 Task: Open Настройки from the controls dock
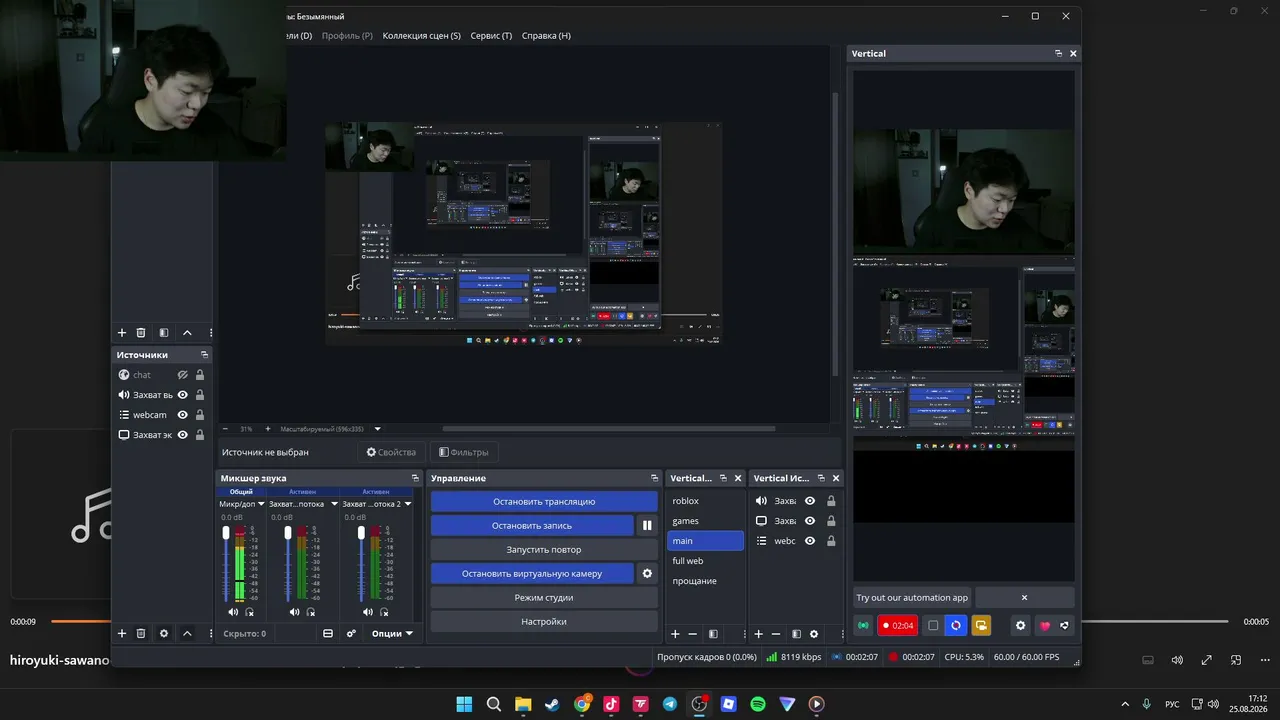pos(544,621)
